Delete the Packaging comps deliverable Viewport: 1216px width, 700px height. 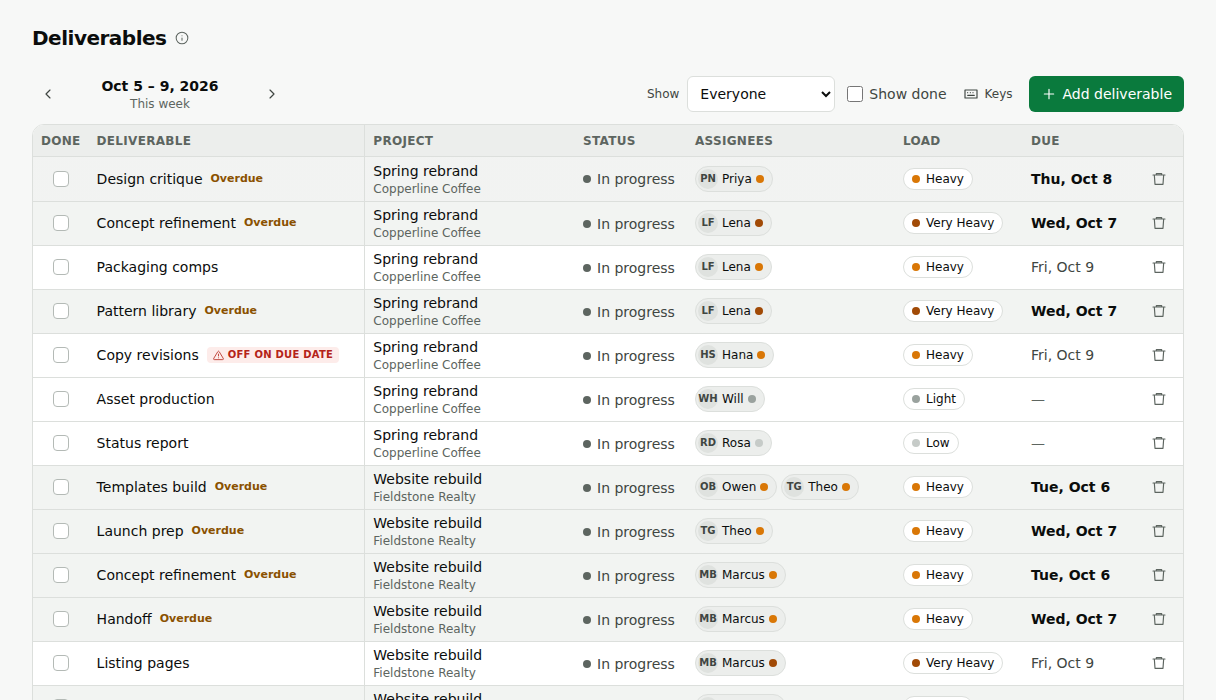coord(1159,267)
